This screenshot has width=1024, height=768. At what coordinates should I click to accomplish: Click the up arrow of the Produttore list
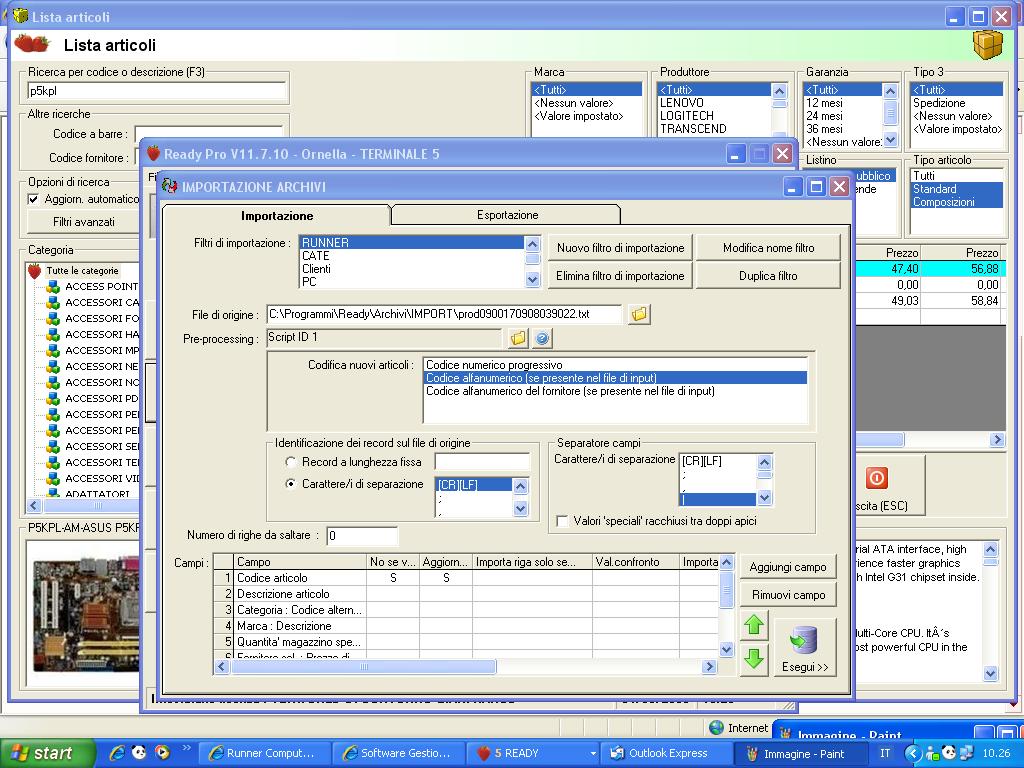[x=780, y=91]
